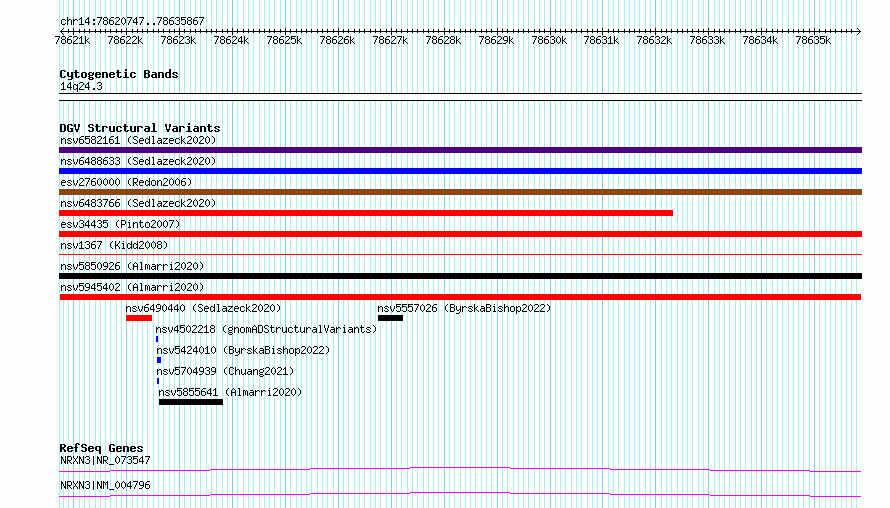The width and height of the screenshot is (890, 508).
Task: Select the 14q24.3 cytogenetic band label
Action: (81, 86)
